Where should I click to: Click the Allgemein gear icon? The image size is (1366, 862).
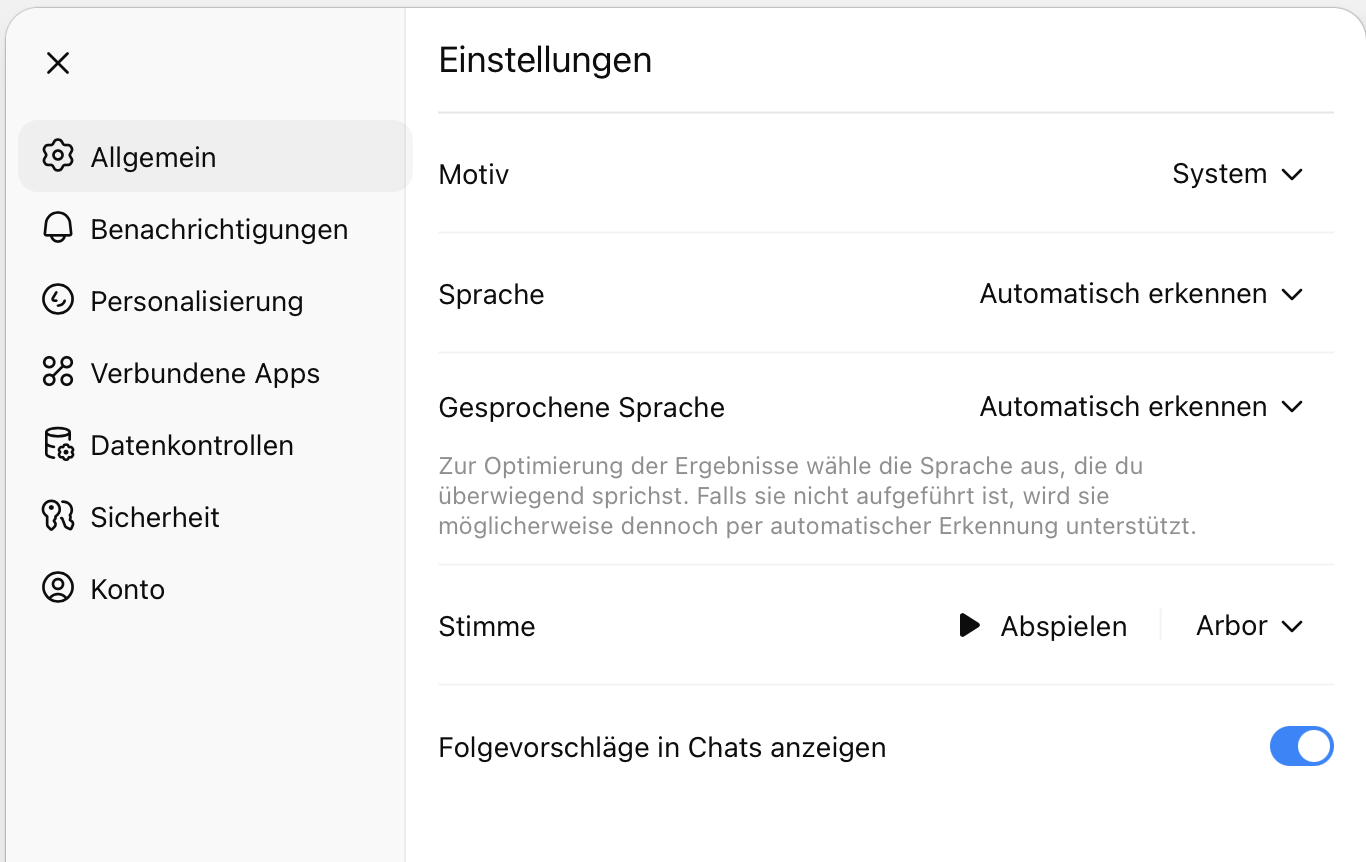[58, 156]
